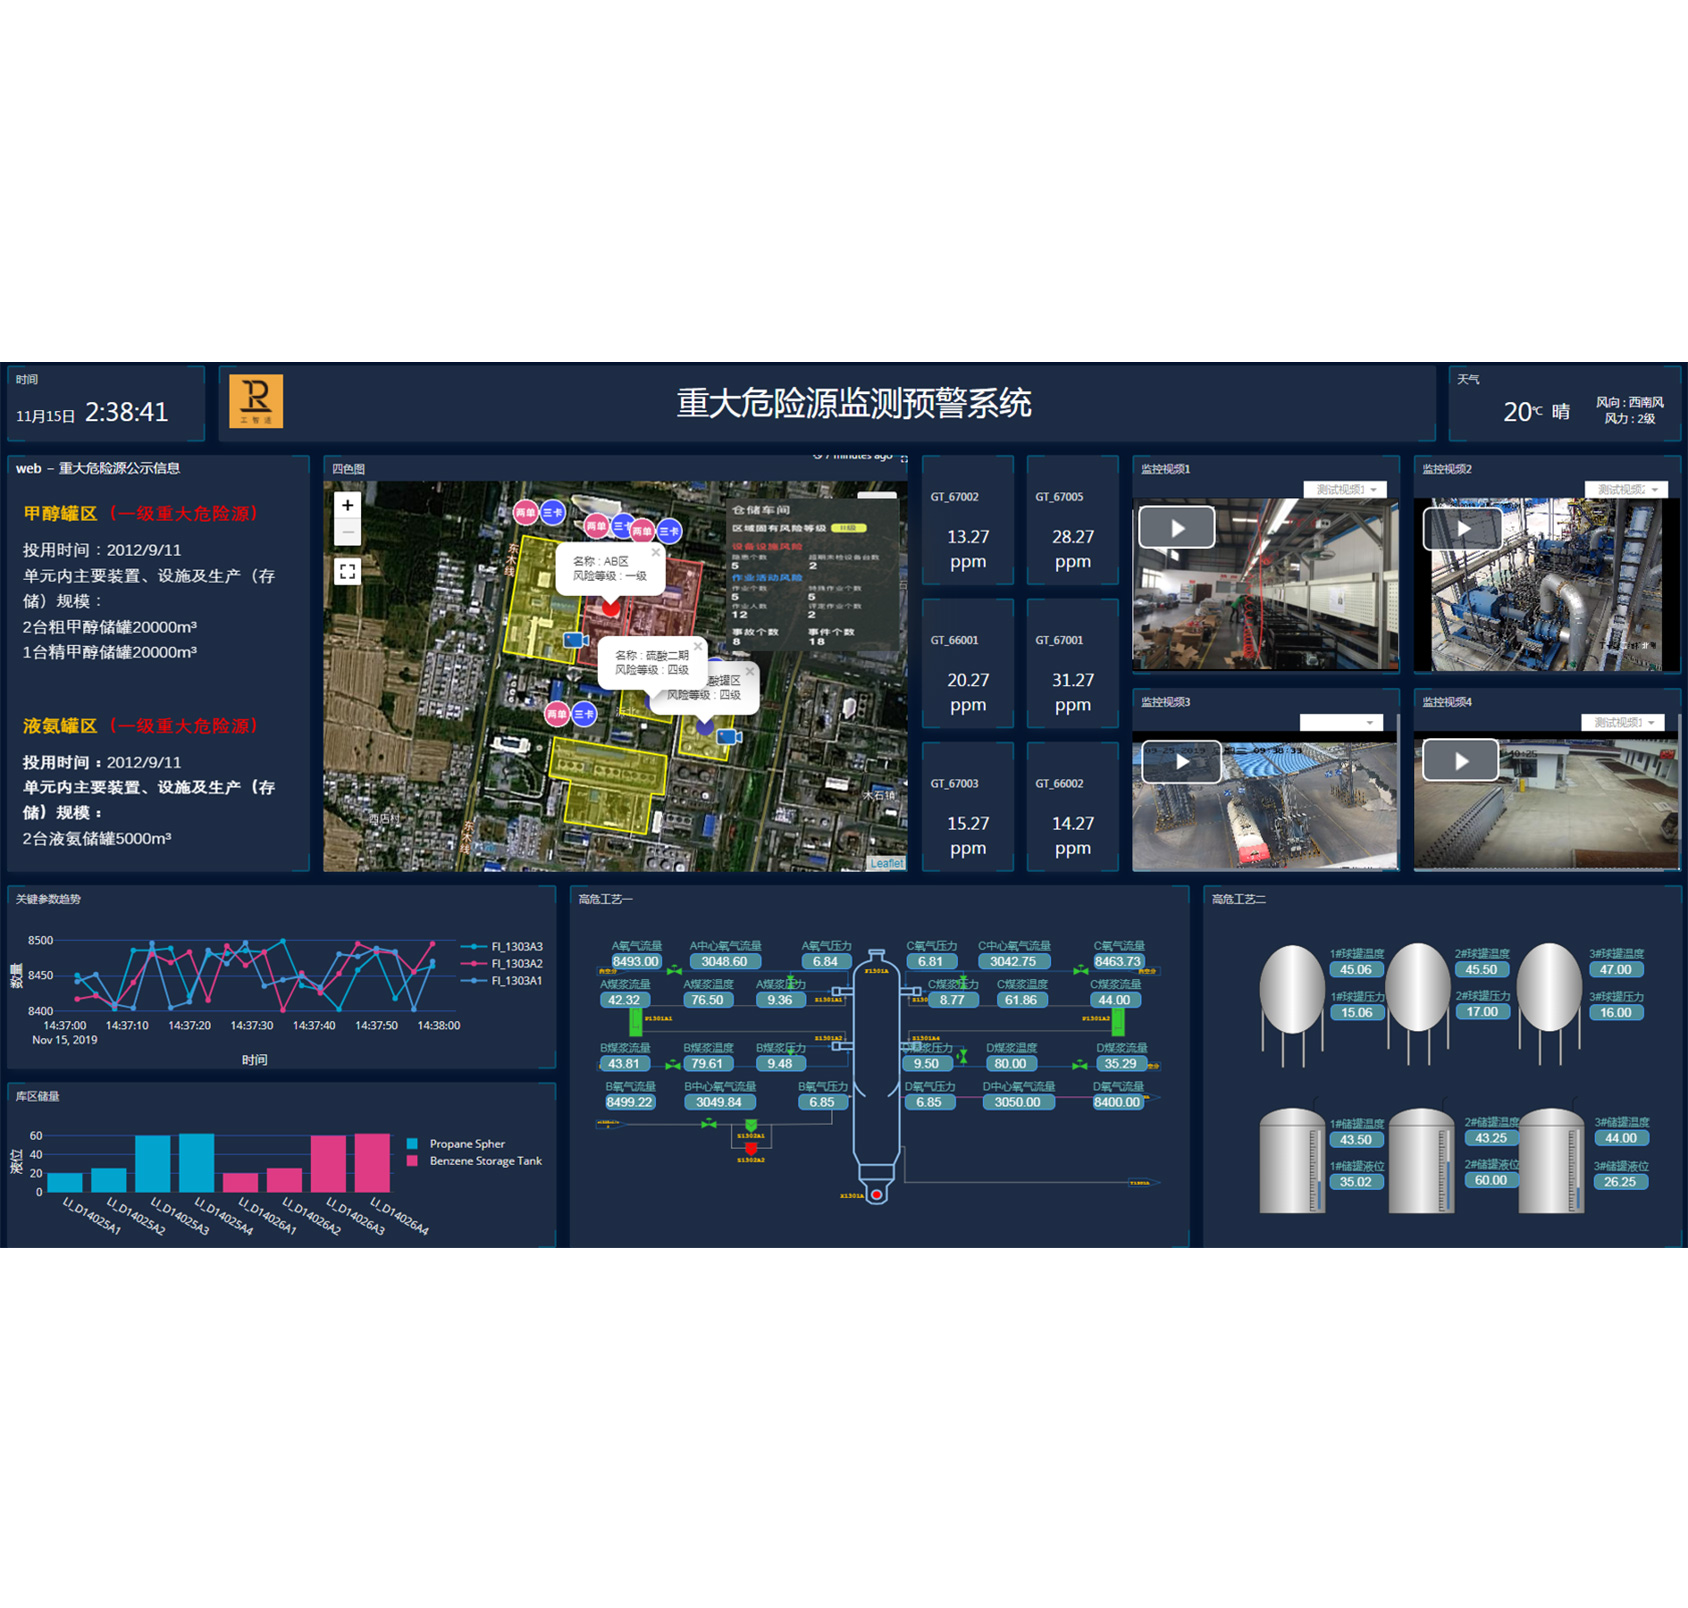The height and width of the screenshot is (1608, 1688).
Task: Close the 硫酸二期 popup on map
Action: click(698, 647)
